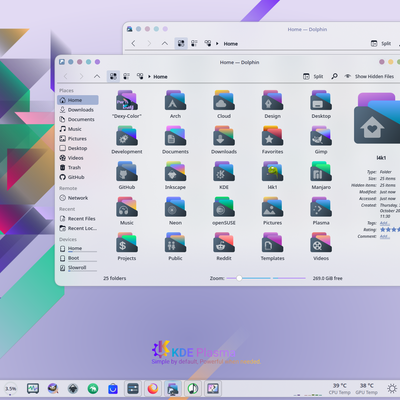Screen dimensions: 400x400
Task: Expand breadcrumb arrow before Home in back window
Action: point(217,44)
